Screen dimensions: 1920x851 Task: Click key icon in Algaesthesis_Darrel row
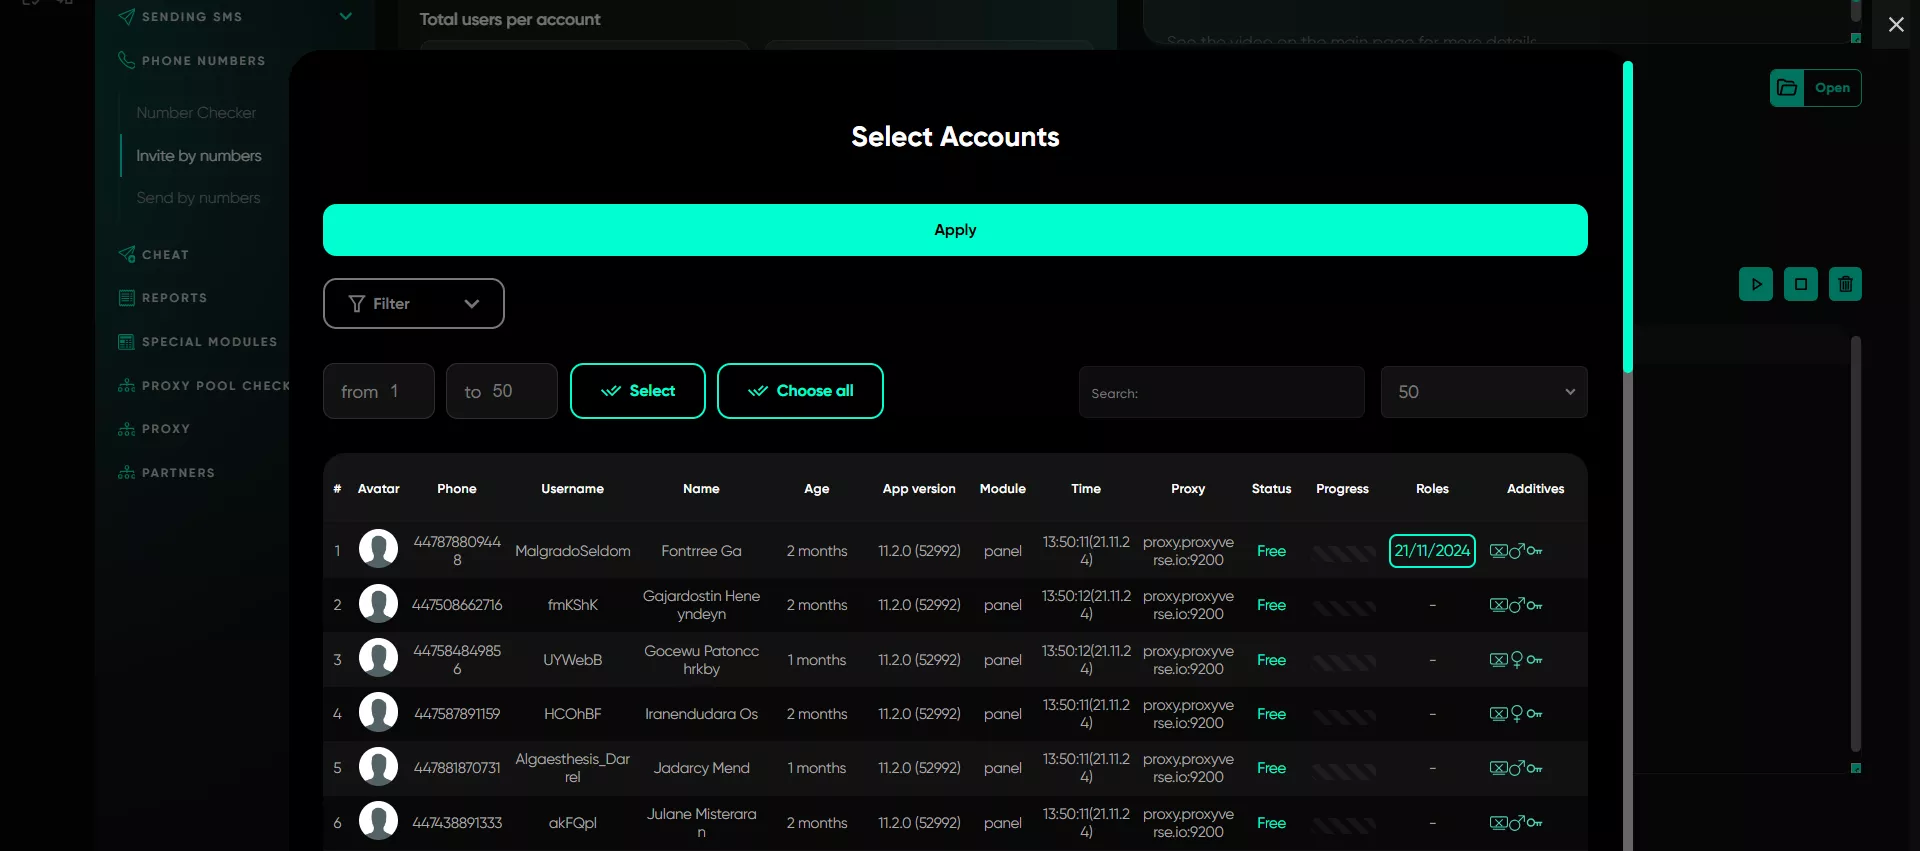coord(1535,768)
